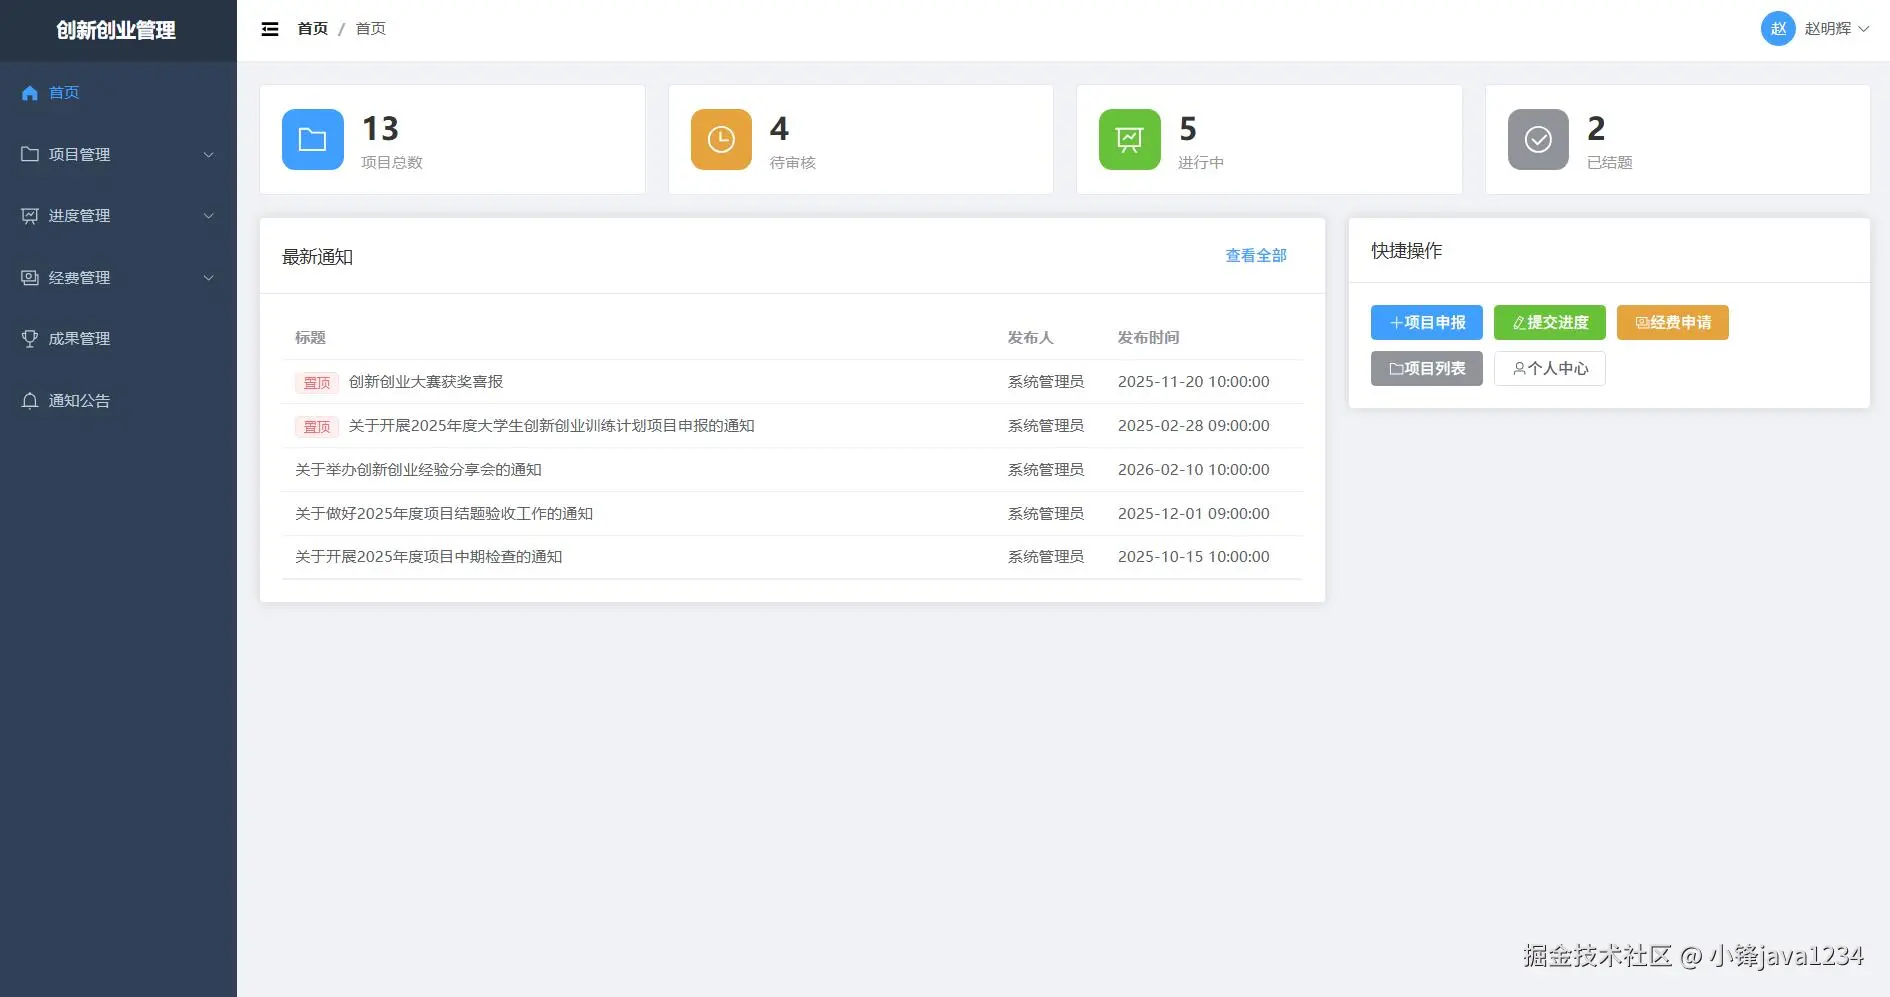The image size is (1890, 997).
Task: Click the date 2025-10-15 10:00:00
Action: [x=1194, y=557]
